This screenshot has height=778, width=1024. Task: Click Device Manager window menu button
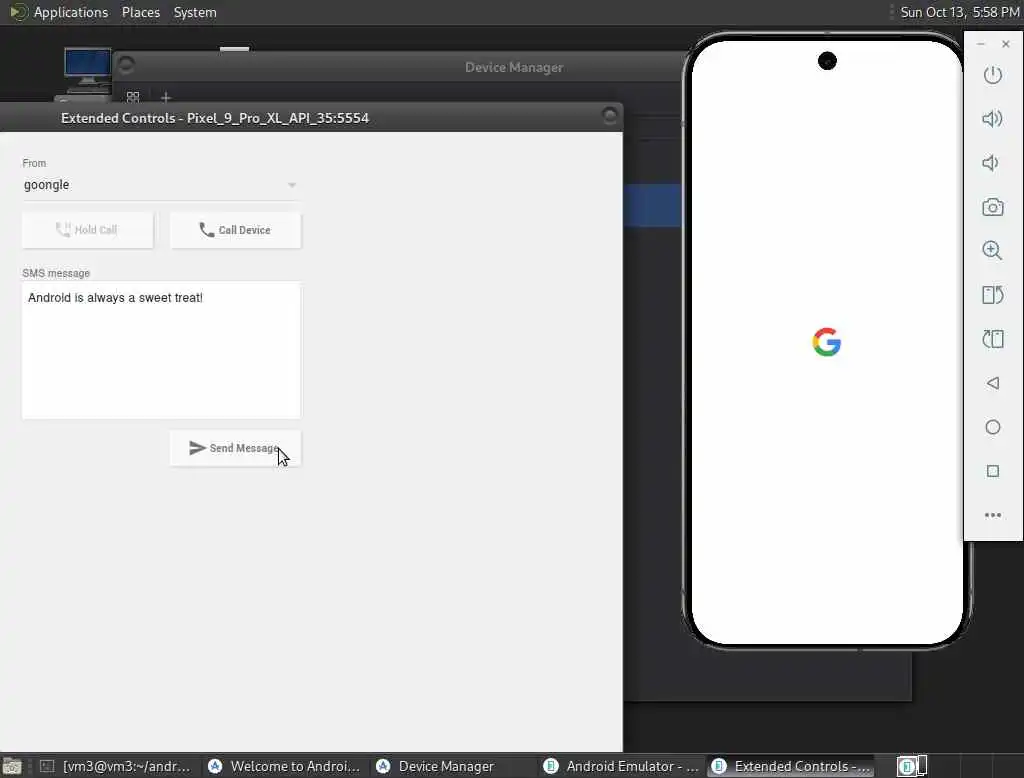point(126,65)
